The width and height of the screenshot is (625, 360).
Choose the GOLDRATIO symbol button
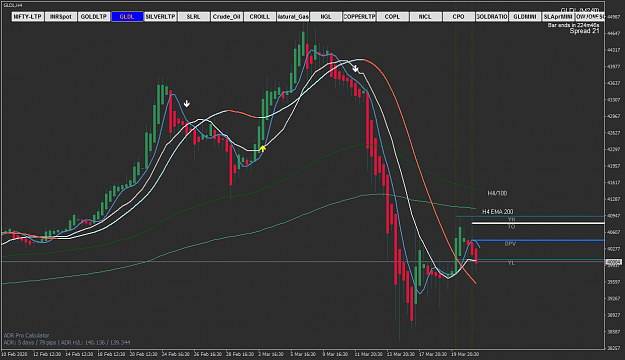pos(491,17)
